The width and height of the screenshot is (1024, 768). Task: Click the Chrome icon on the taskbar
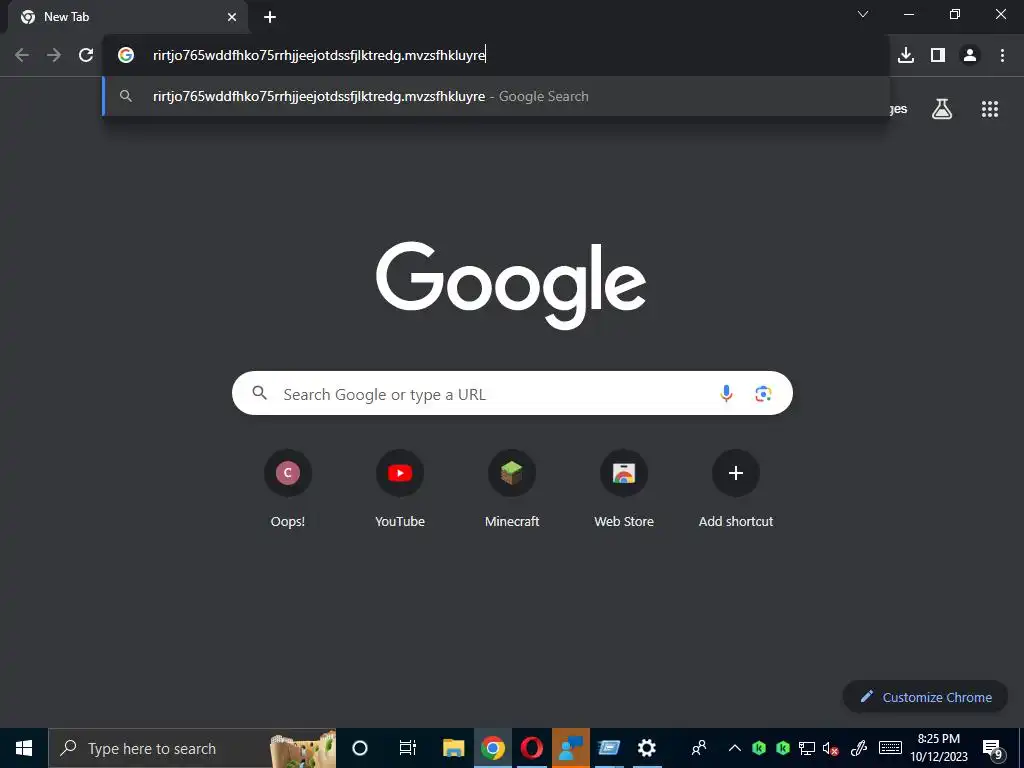pyautogui.click(x=493, y=748)
